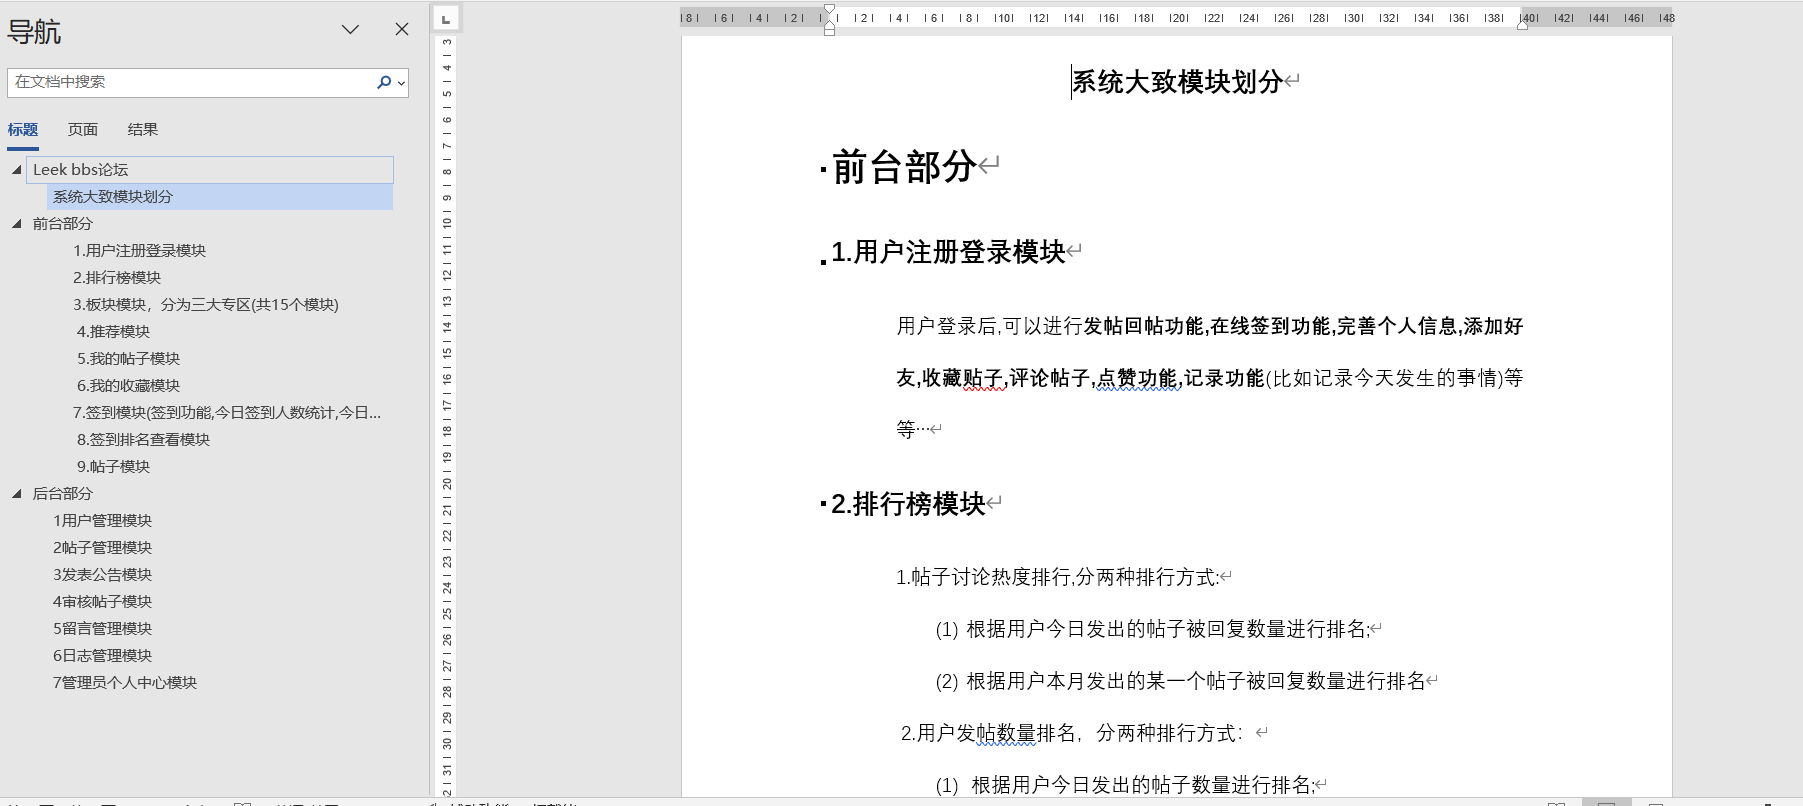
Task: Go to 8.签到排名查看模块 heading
Action: click(x=143, y=440)
